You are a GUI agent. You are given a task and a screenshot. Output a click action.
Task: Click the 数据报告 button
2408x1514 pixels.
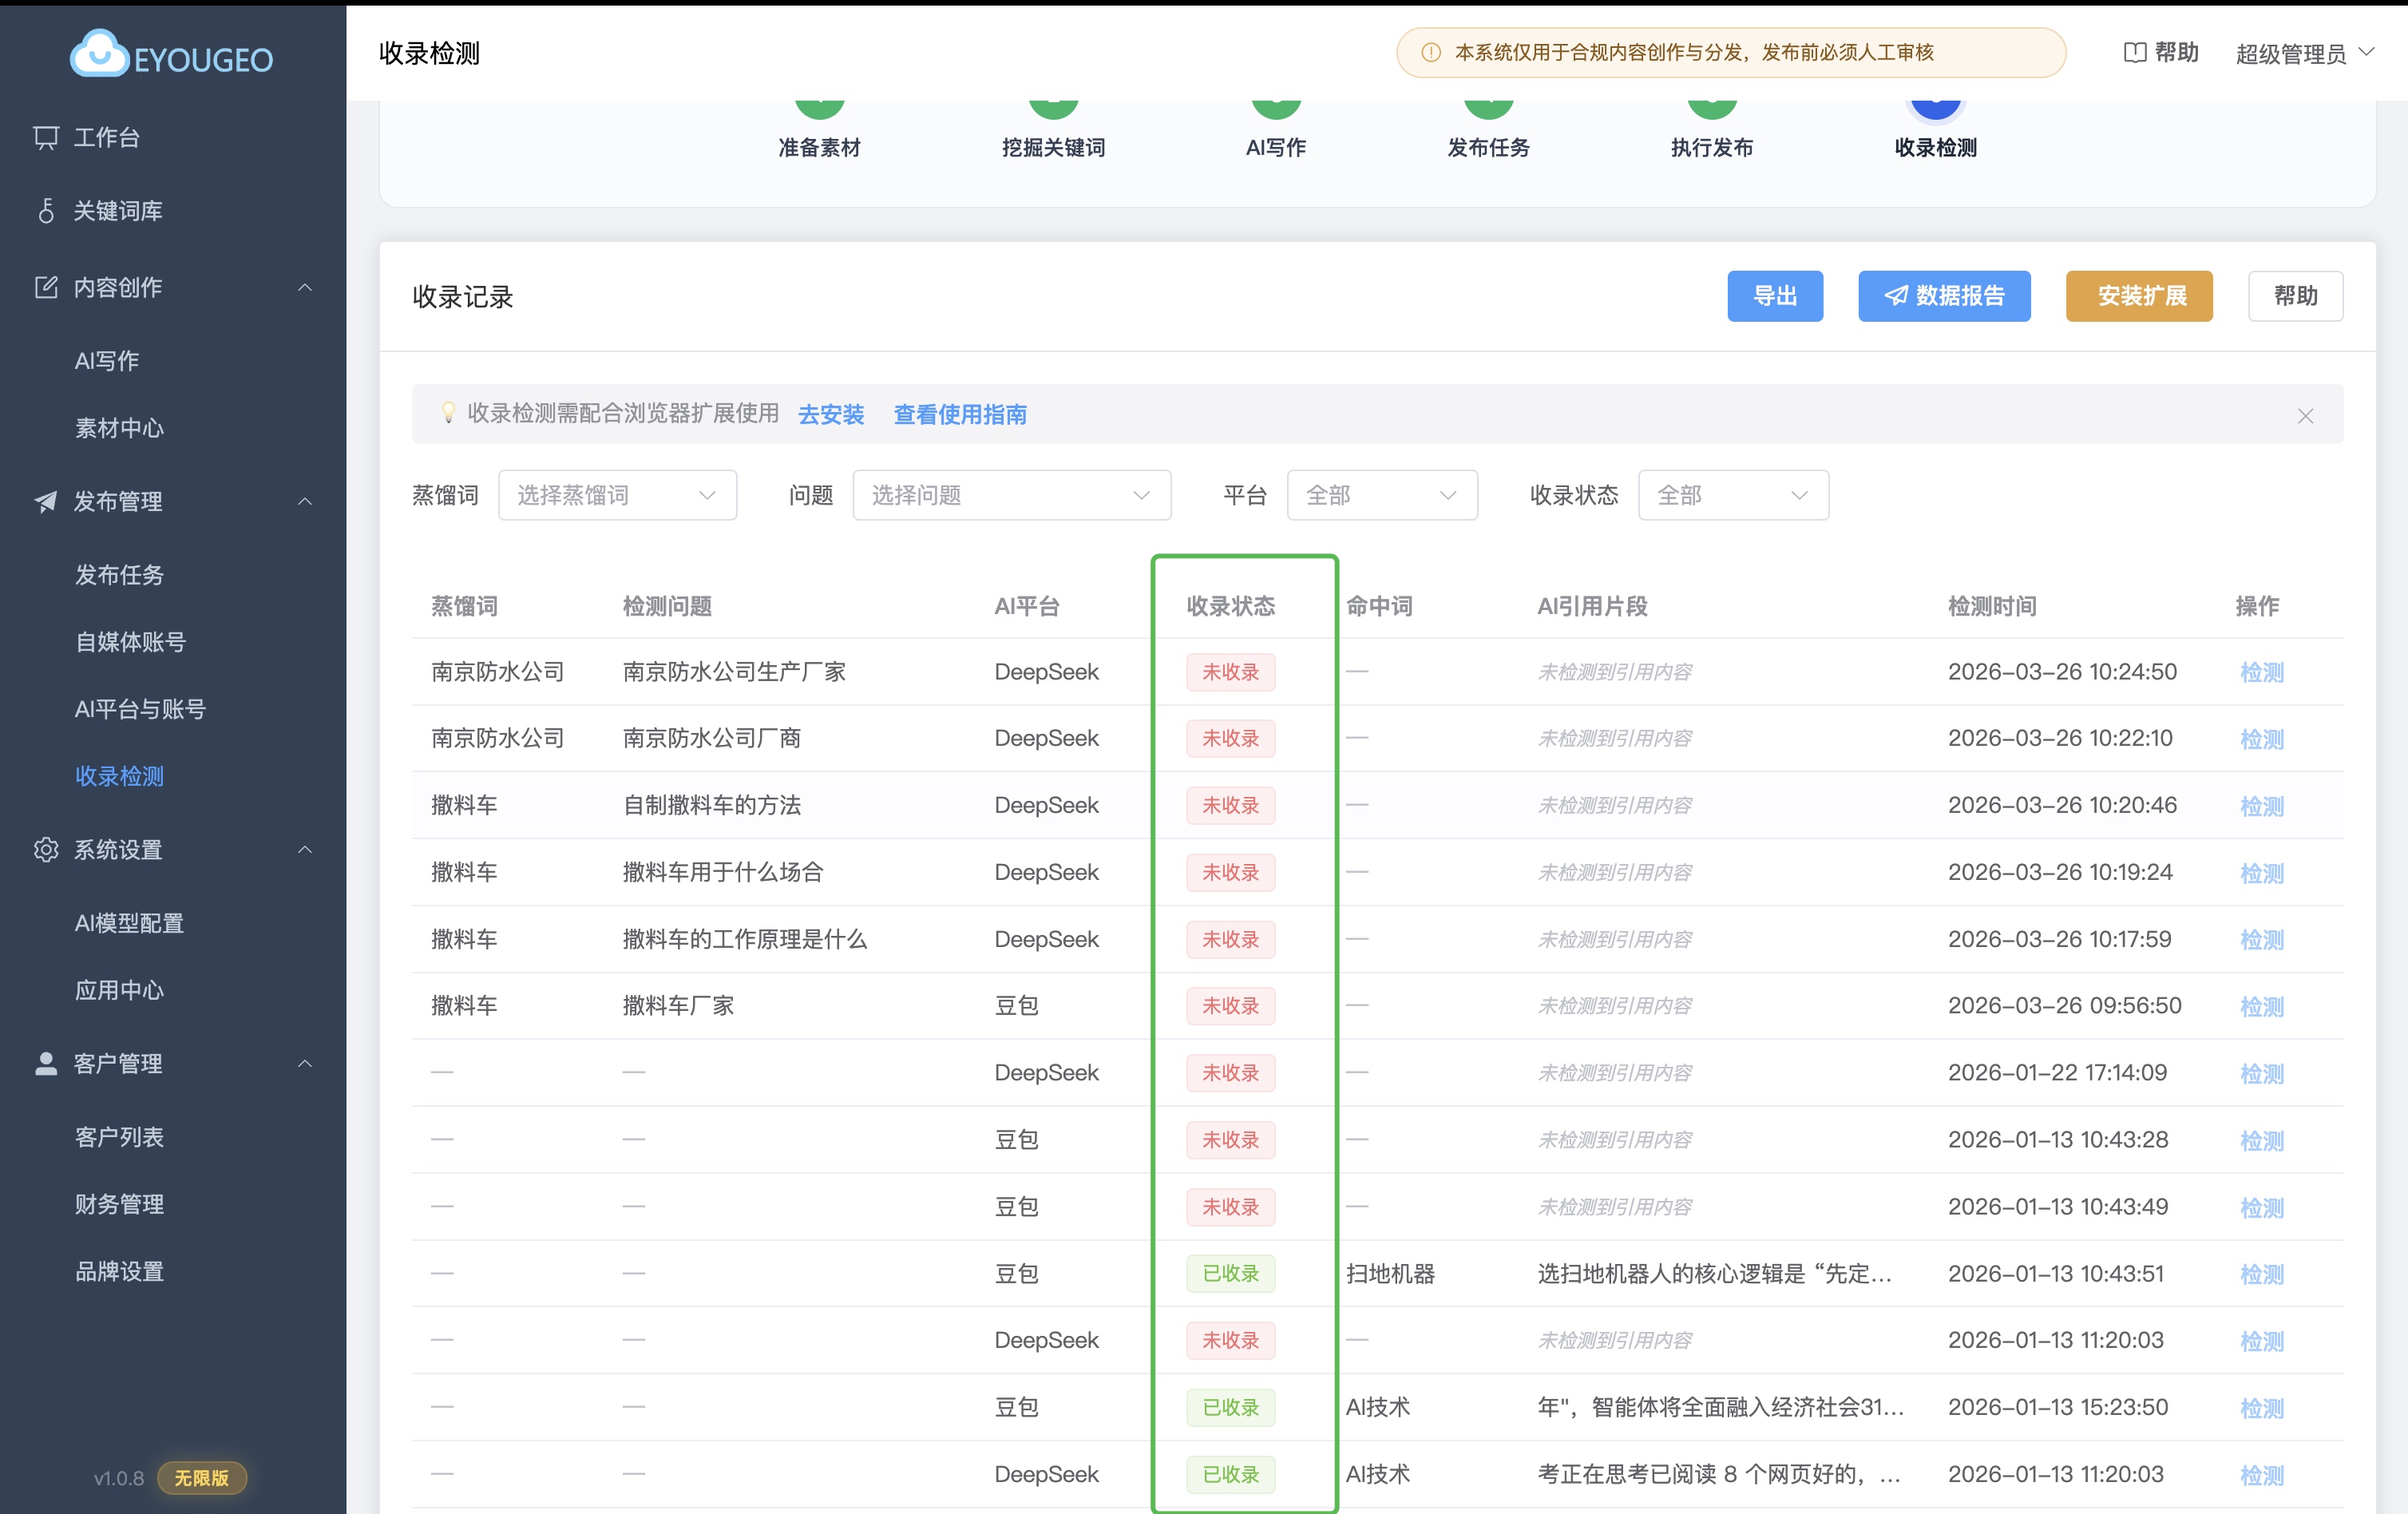(x=1944, y=296)
